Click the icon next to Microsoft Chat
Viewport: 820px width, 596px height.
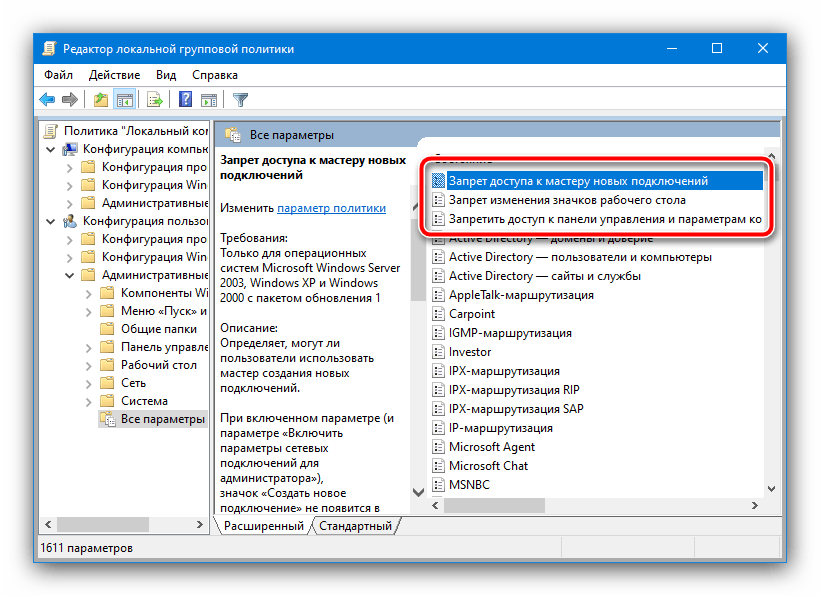[438, 466]
